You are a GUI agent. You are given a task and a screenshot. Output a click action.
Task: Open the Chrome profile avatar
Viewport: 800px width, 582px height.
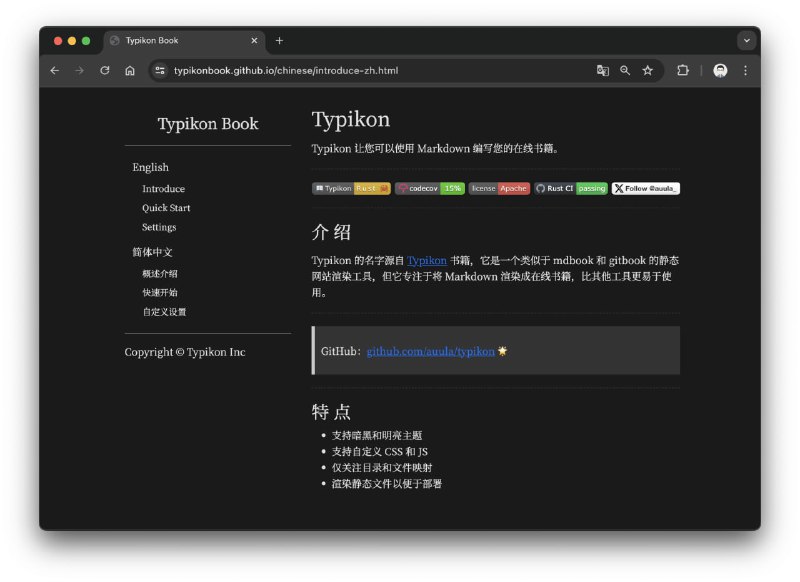[x=720, y=71]
